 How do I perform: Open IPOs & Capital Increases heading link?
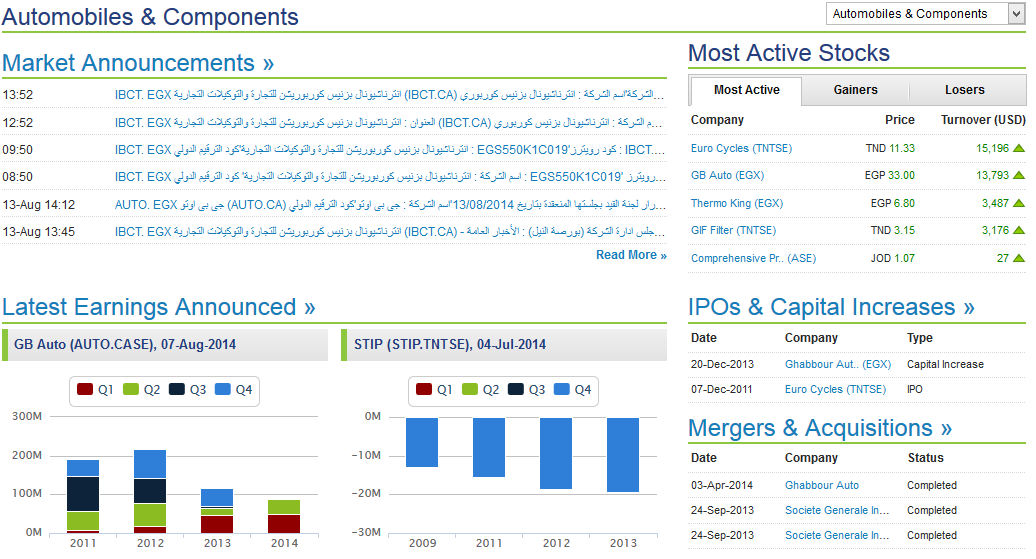[831, 307]
